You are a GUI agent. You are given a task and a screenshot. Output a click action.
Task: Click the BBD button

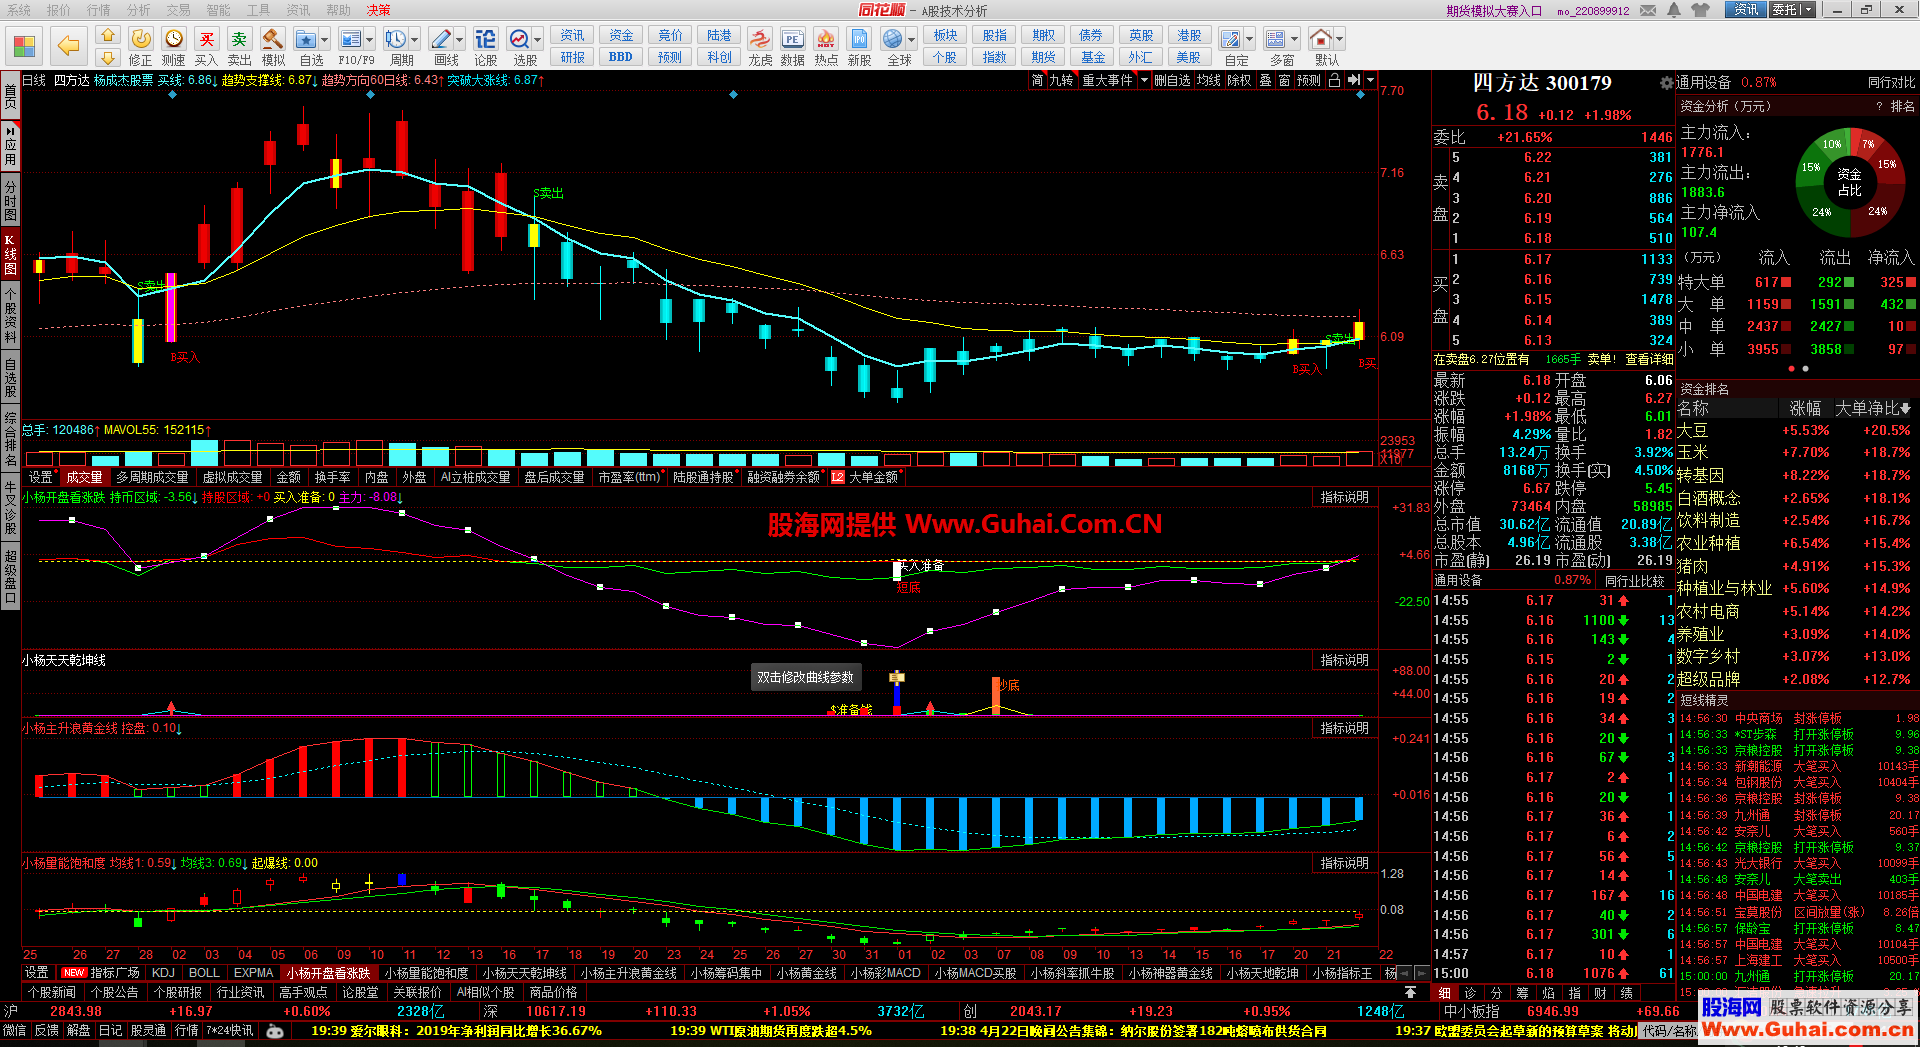point(621,57)
